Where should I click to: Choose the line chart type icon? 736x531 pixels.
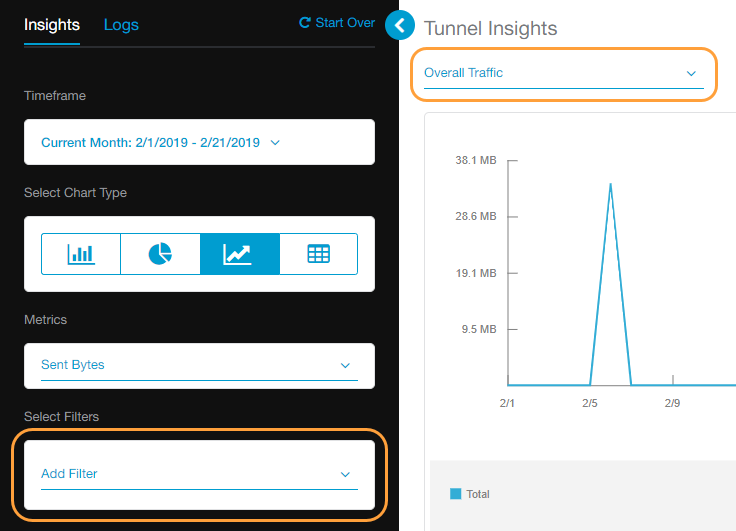[239, 254]
